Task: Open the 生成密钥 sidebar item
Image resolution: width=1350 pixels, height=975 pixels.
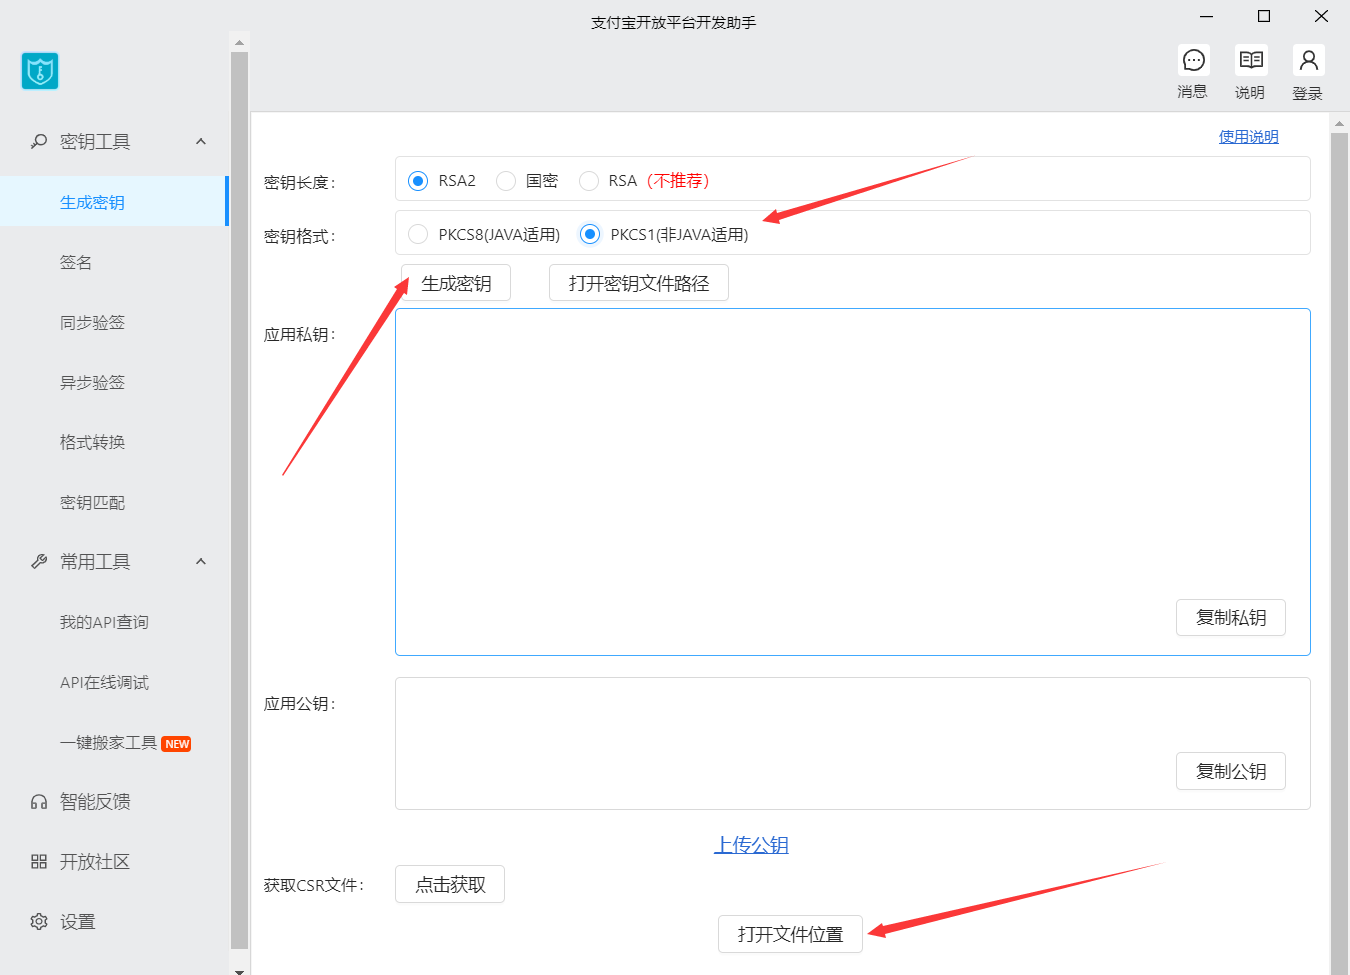Action: tap(113, 202)
